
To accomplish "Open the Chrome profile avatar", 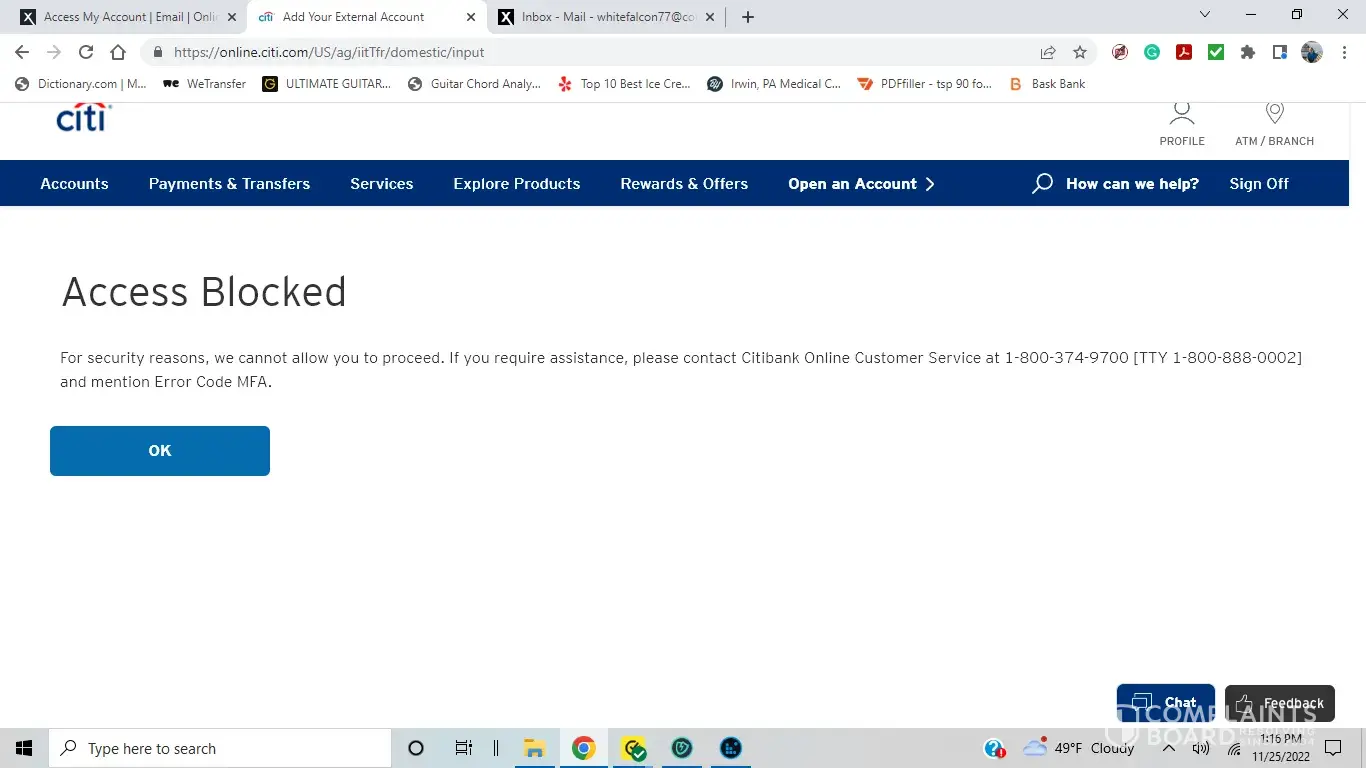I will (x=1312, y=52).
